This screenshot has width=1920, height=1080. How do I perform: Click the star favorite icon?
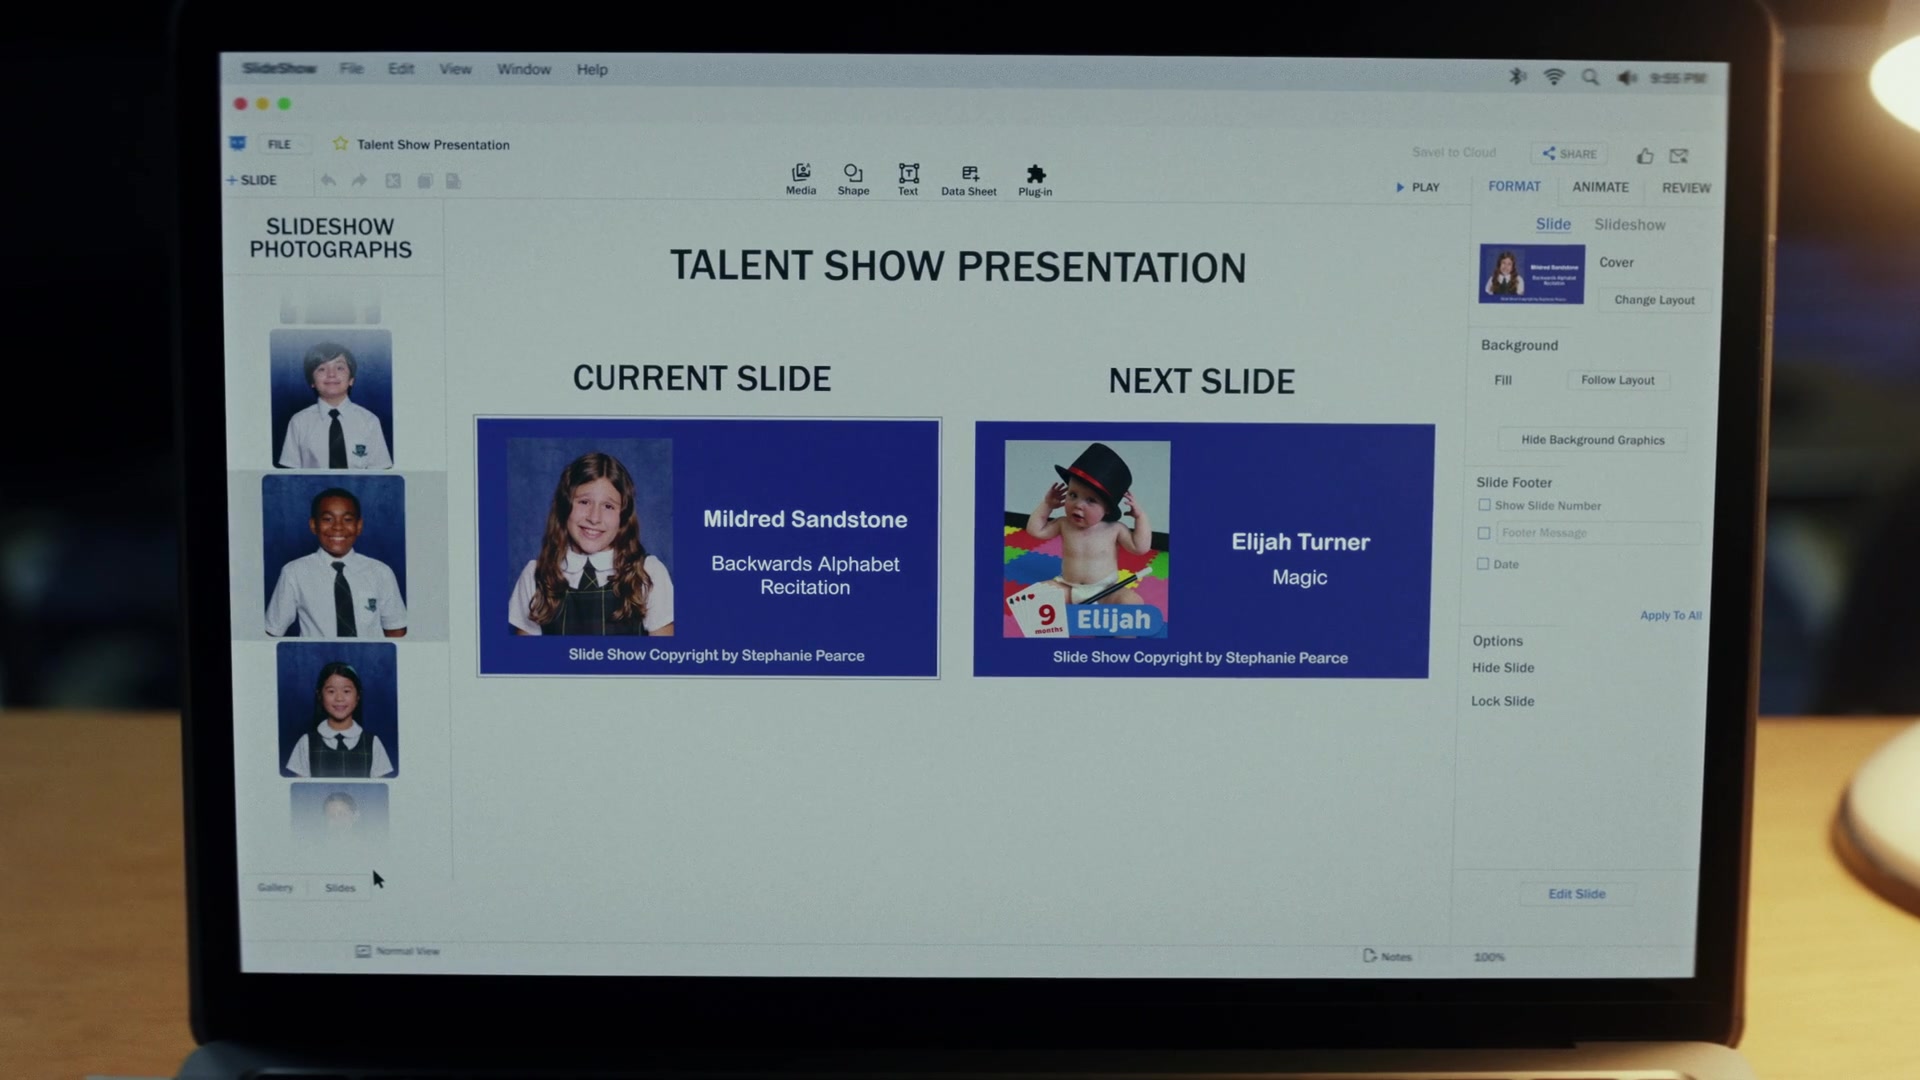coord(340,144)
